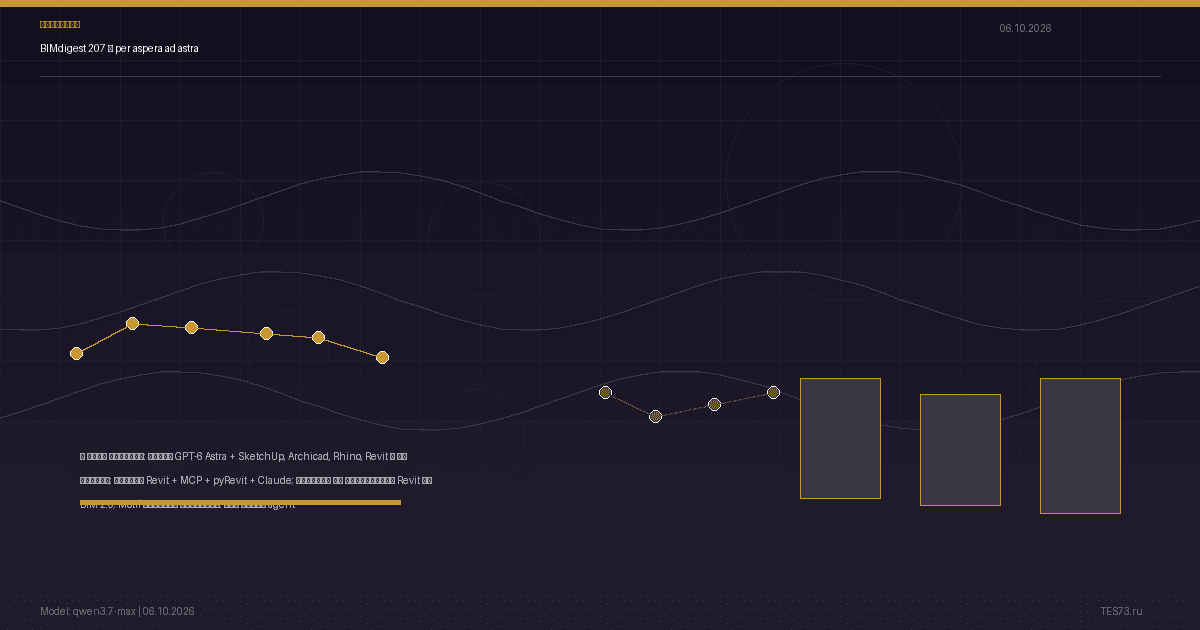Click the shortest bar in the bar chart
The height and width of the screenshot is (630, 1200).
960,450
